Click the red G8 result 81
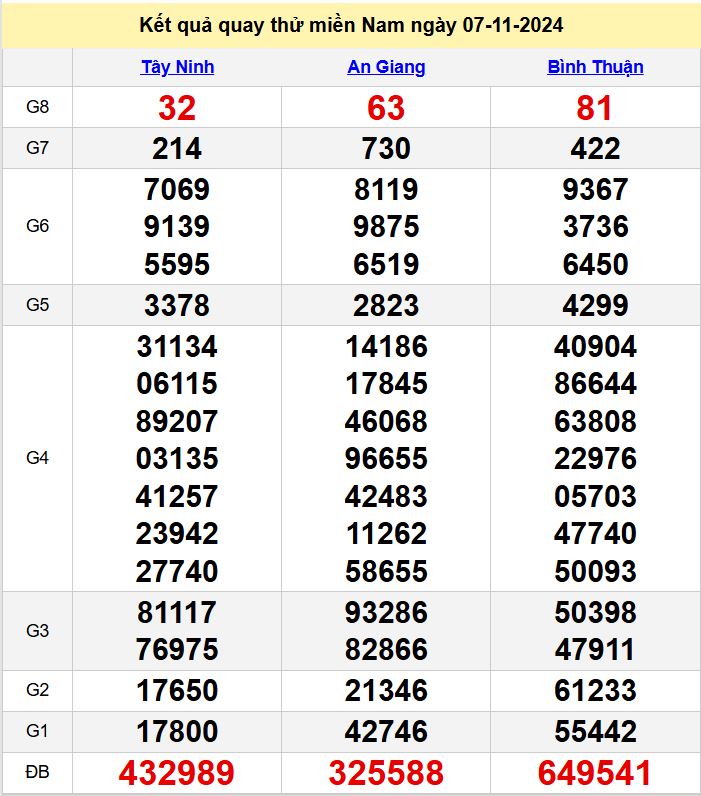The height and width of the screenshot is (796, 701). (594, 108)
